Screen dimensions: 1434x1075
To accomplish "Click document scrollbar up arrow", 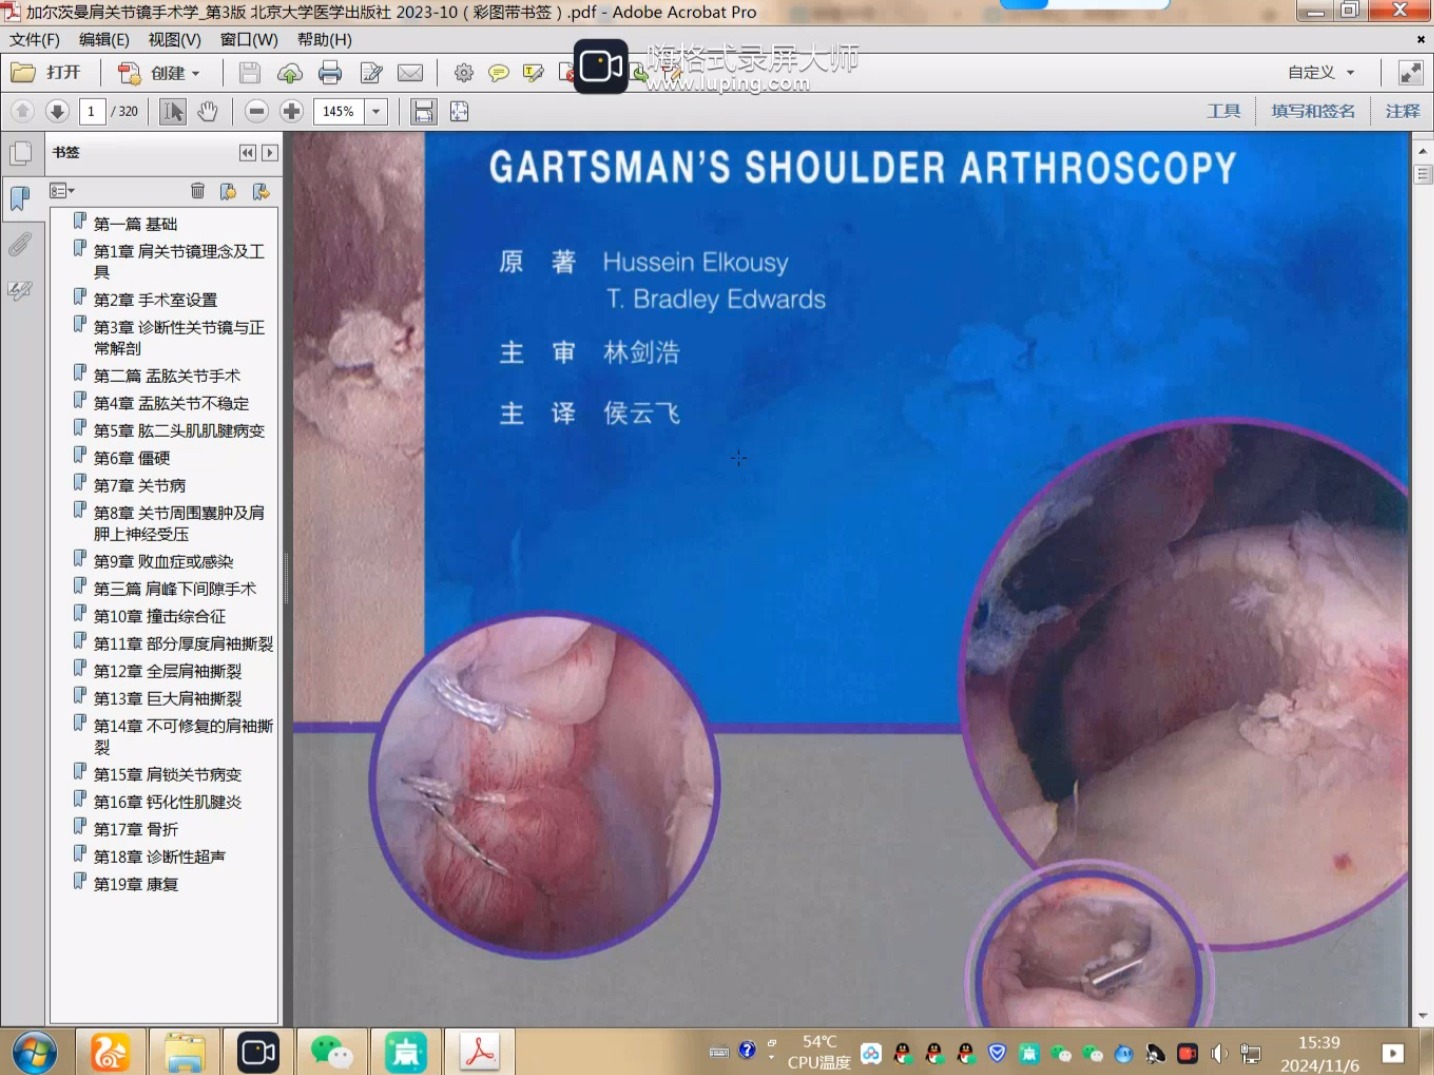I will 1423,151.
